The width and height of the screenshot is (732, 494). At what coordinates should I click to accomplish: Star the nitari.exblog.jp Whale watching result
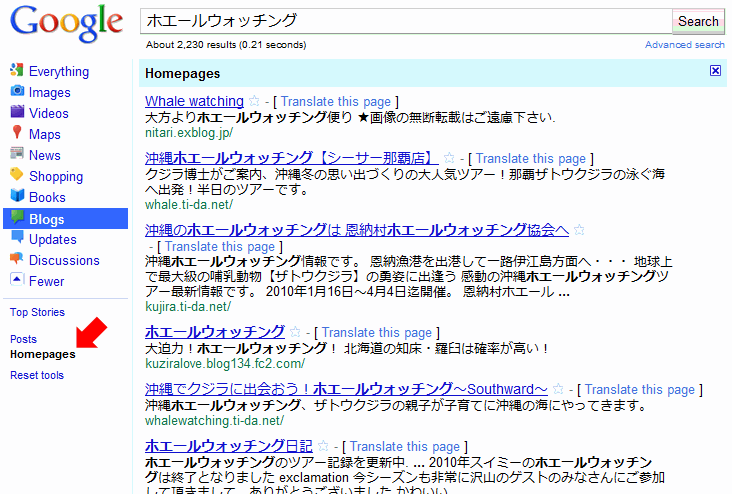tap(254, 101)
